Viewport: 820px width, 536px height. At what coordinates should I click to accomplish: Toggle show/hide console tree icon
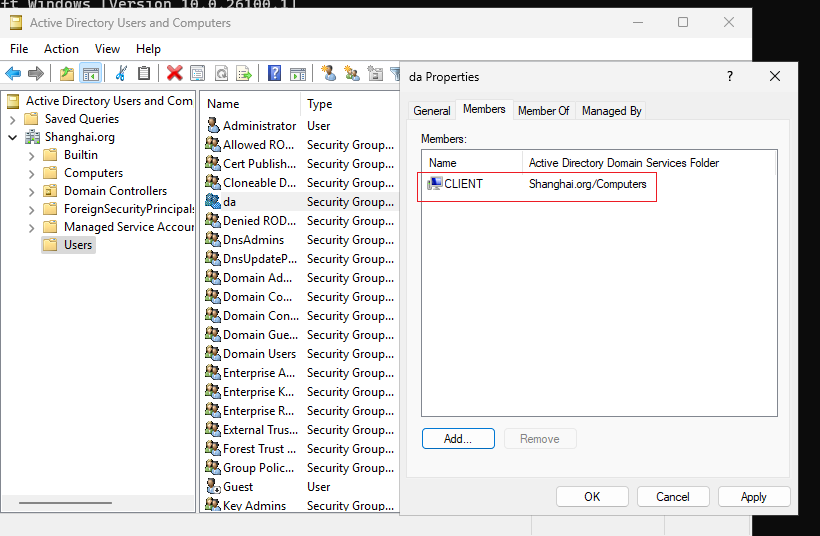pyautogui.click(x=90, y=73)
